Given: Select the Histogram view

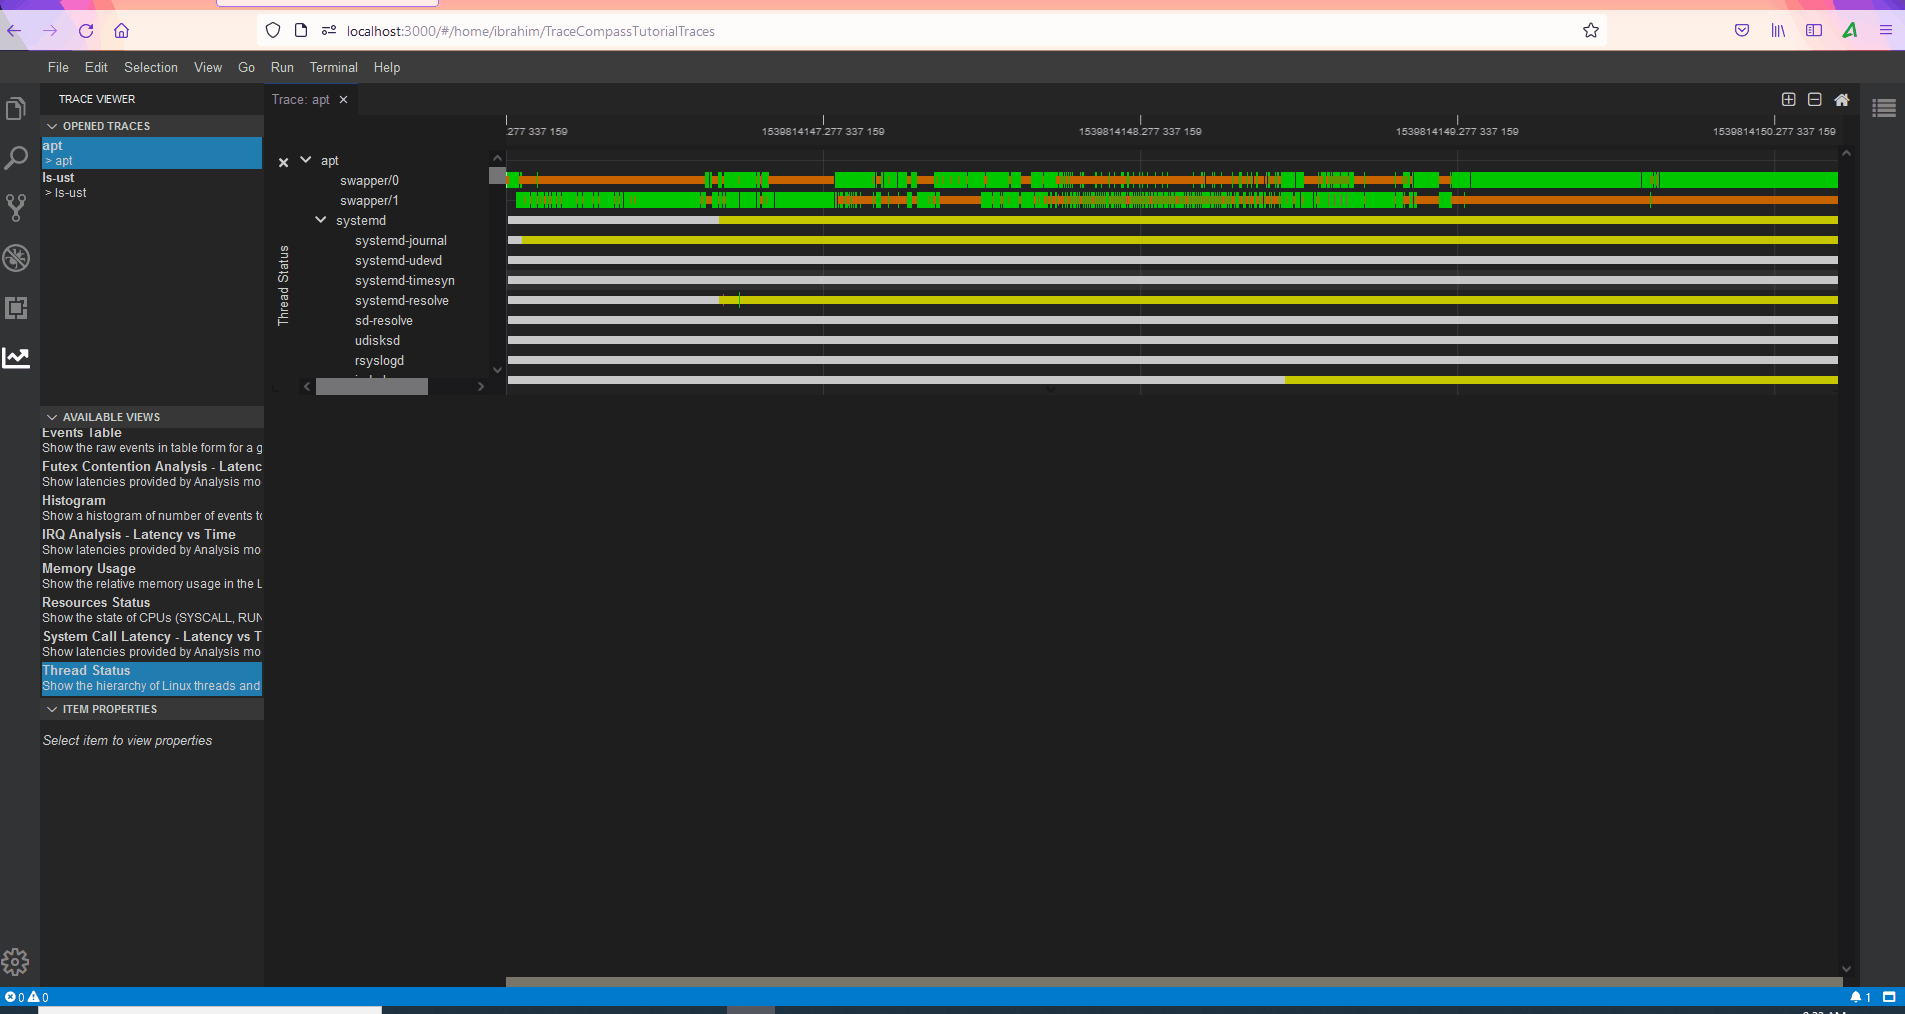Looking at the screenshot, I should 73,500.
